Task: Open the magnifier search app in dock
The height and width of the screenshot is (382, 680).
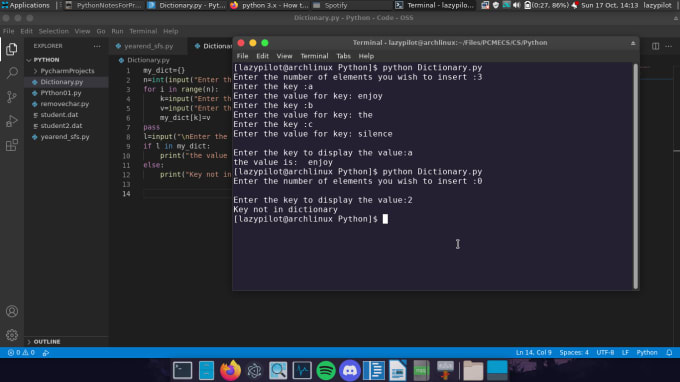Action: tap(278, 371)
